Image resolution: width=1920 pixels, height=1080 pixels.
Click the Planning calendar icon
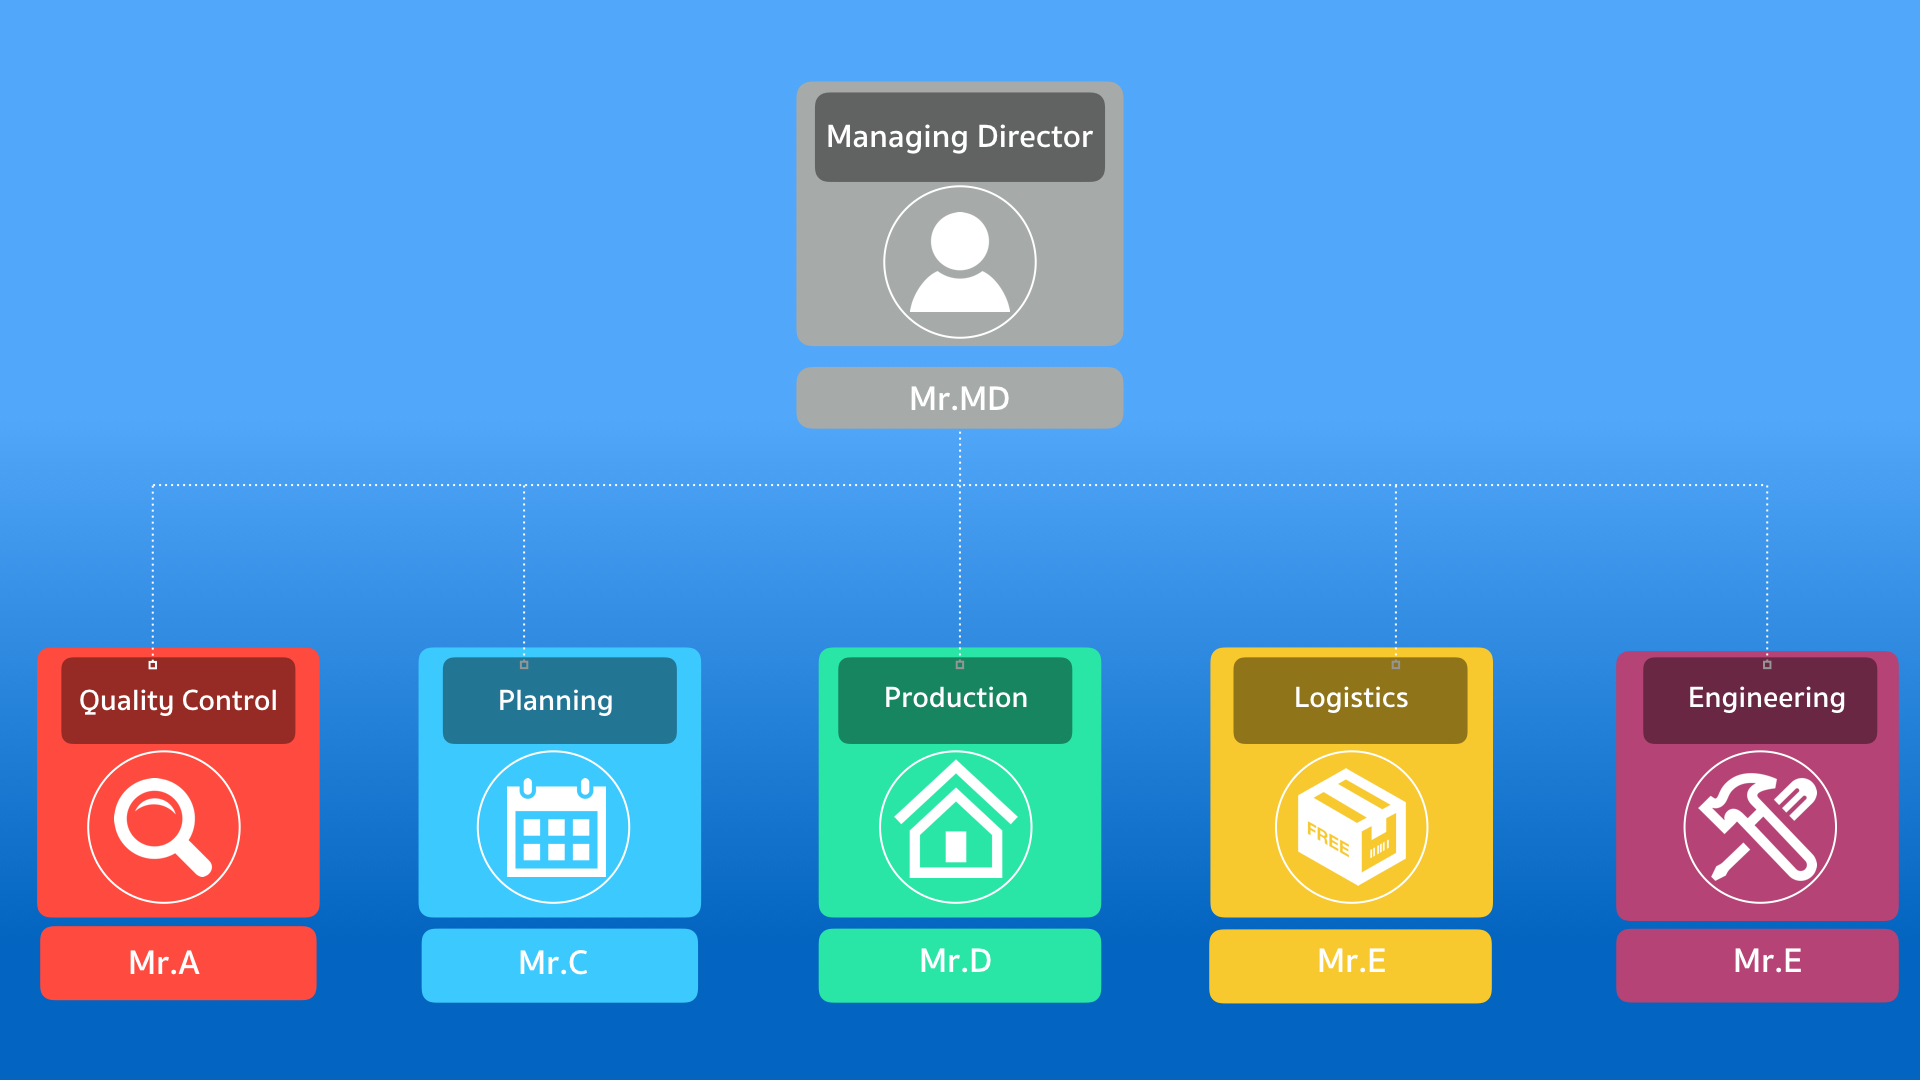(x=553, y=827)
